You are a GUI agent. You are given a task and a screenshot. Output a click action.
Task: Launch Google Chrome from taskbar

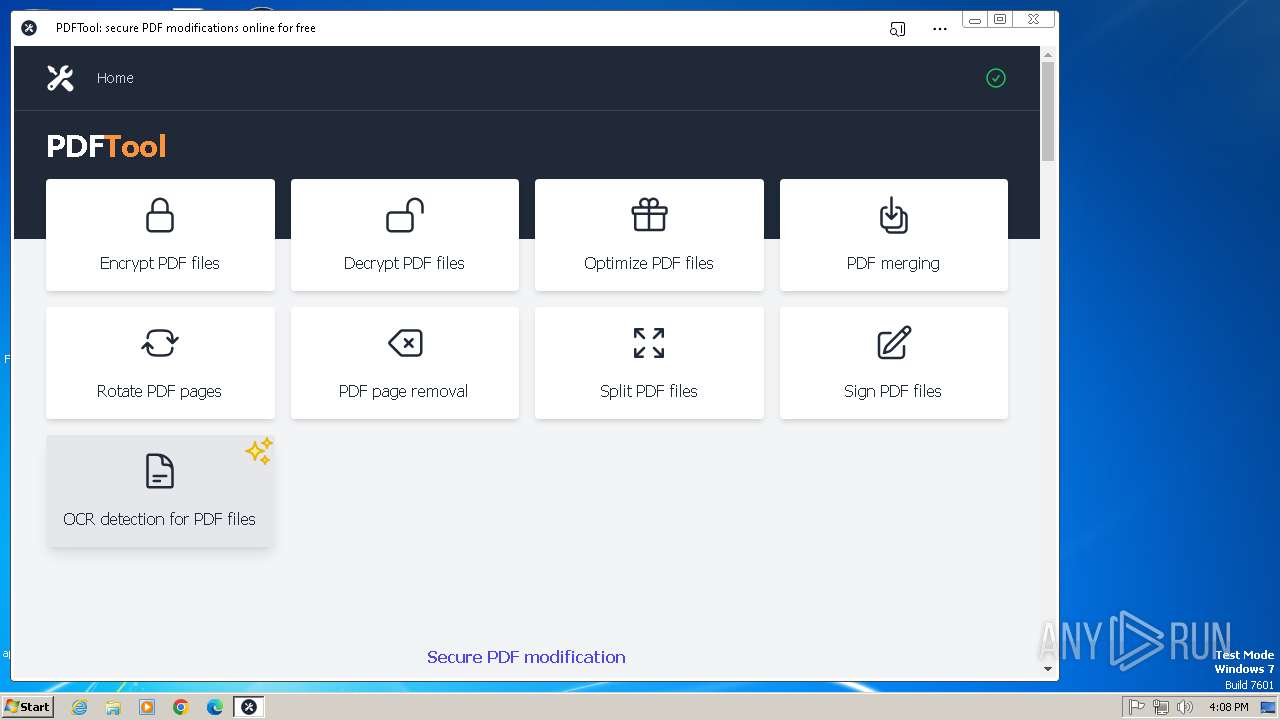pyautogui.click(x=181, y=707)
